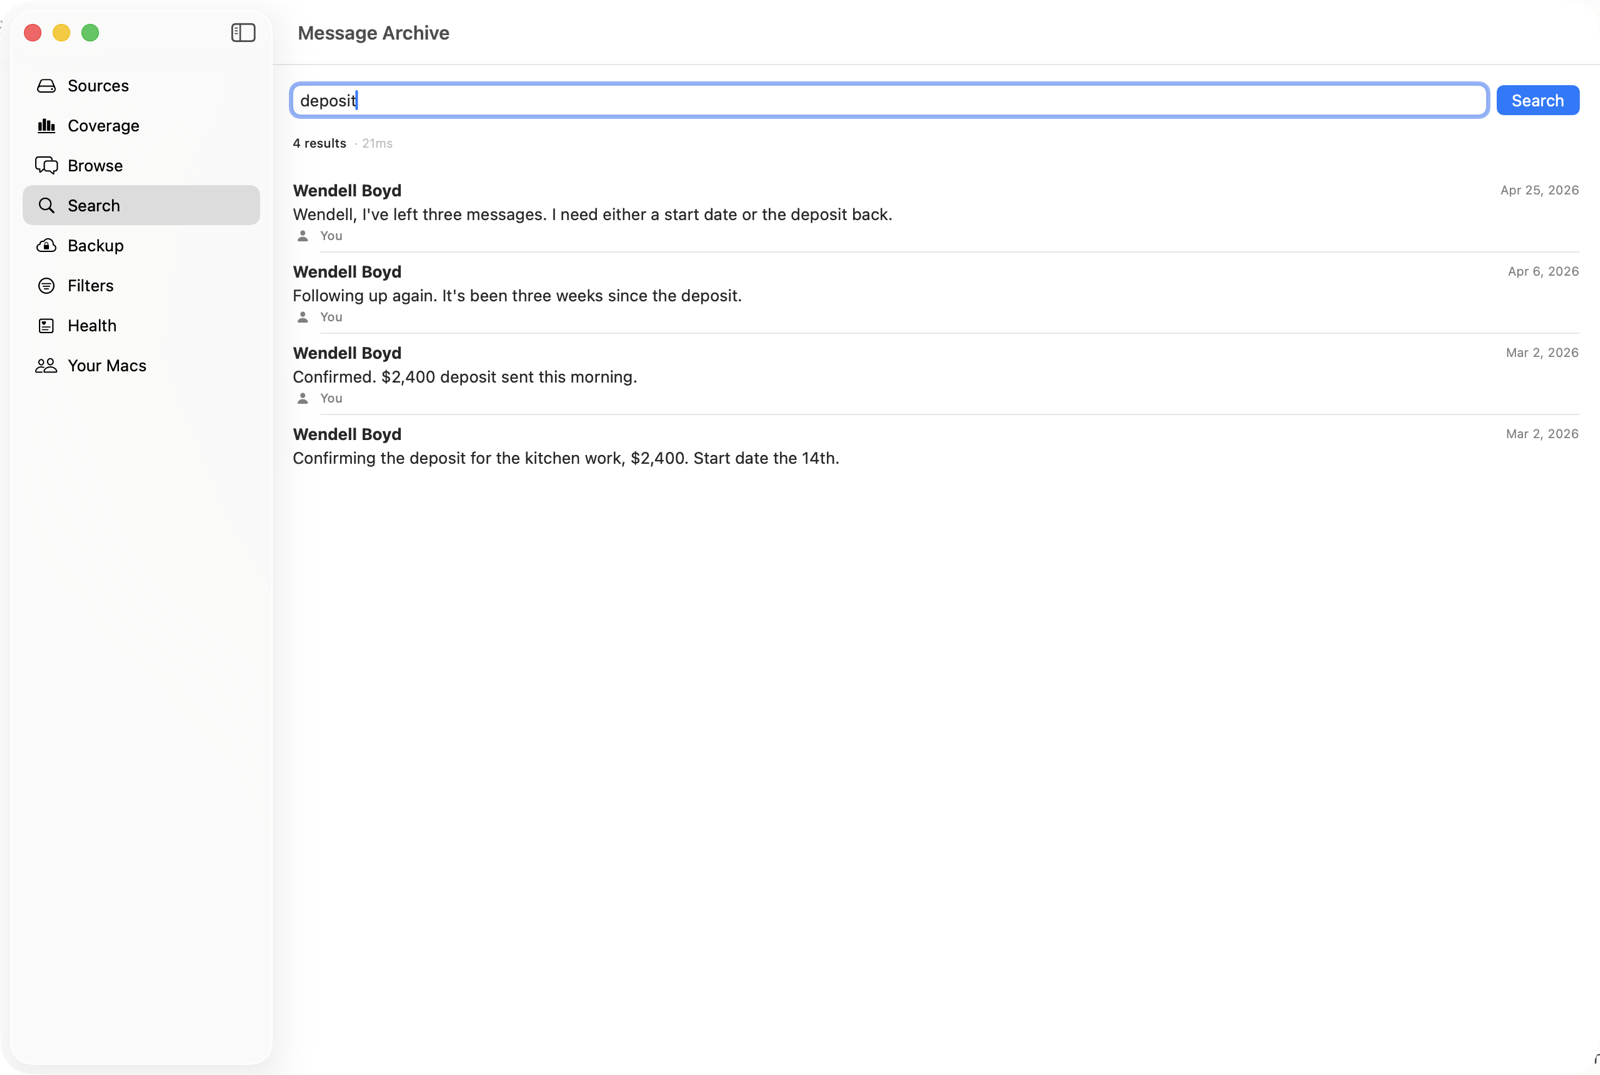This screenshot has height=1075, width=1600.
Task: Click the Sources drive icon
Action: (46, 86)
